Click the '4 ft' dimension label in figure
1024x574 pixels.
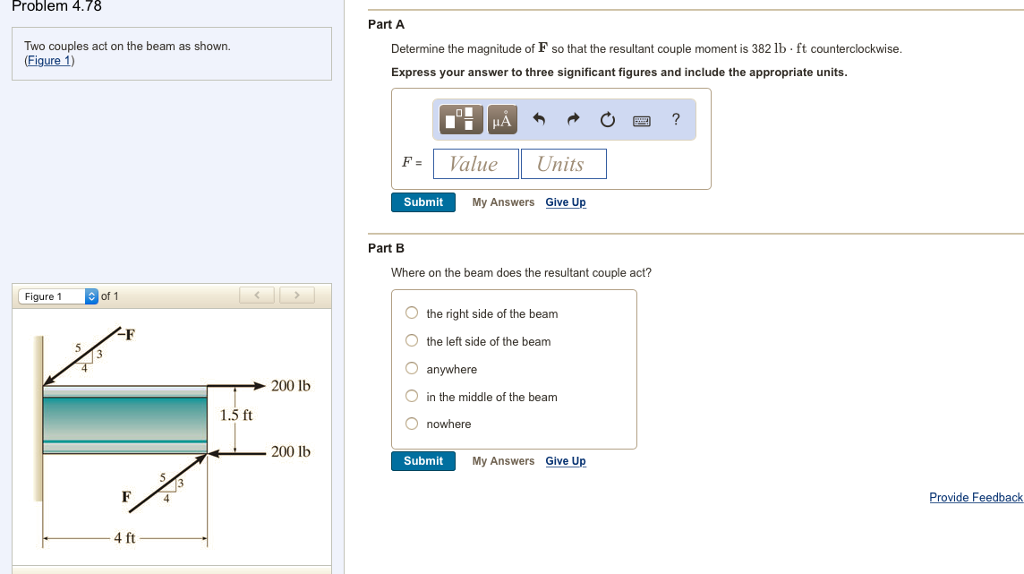[124, 538]
